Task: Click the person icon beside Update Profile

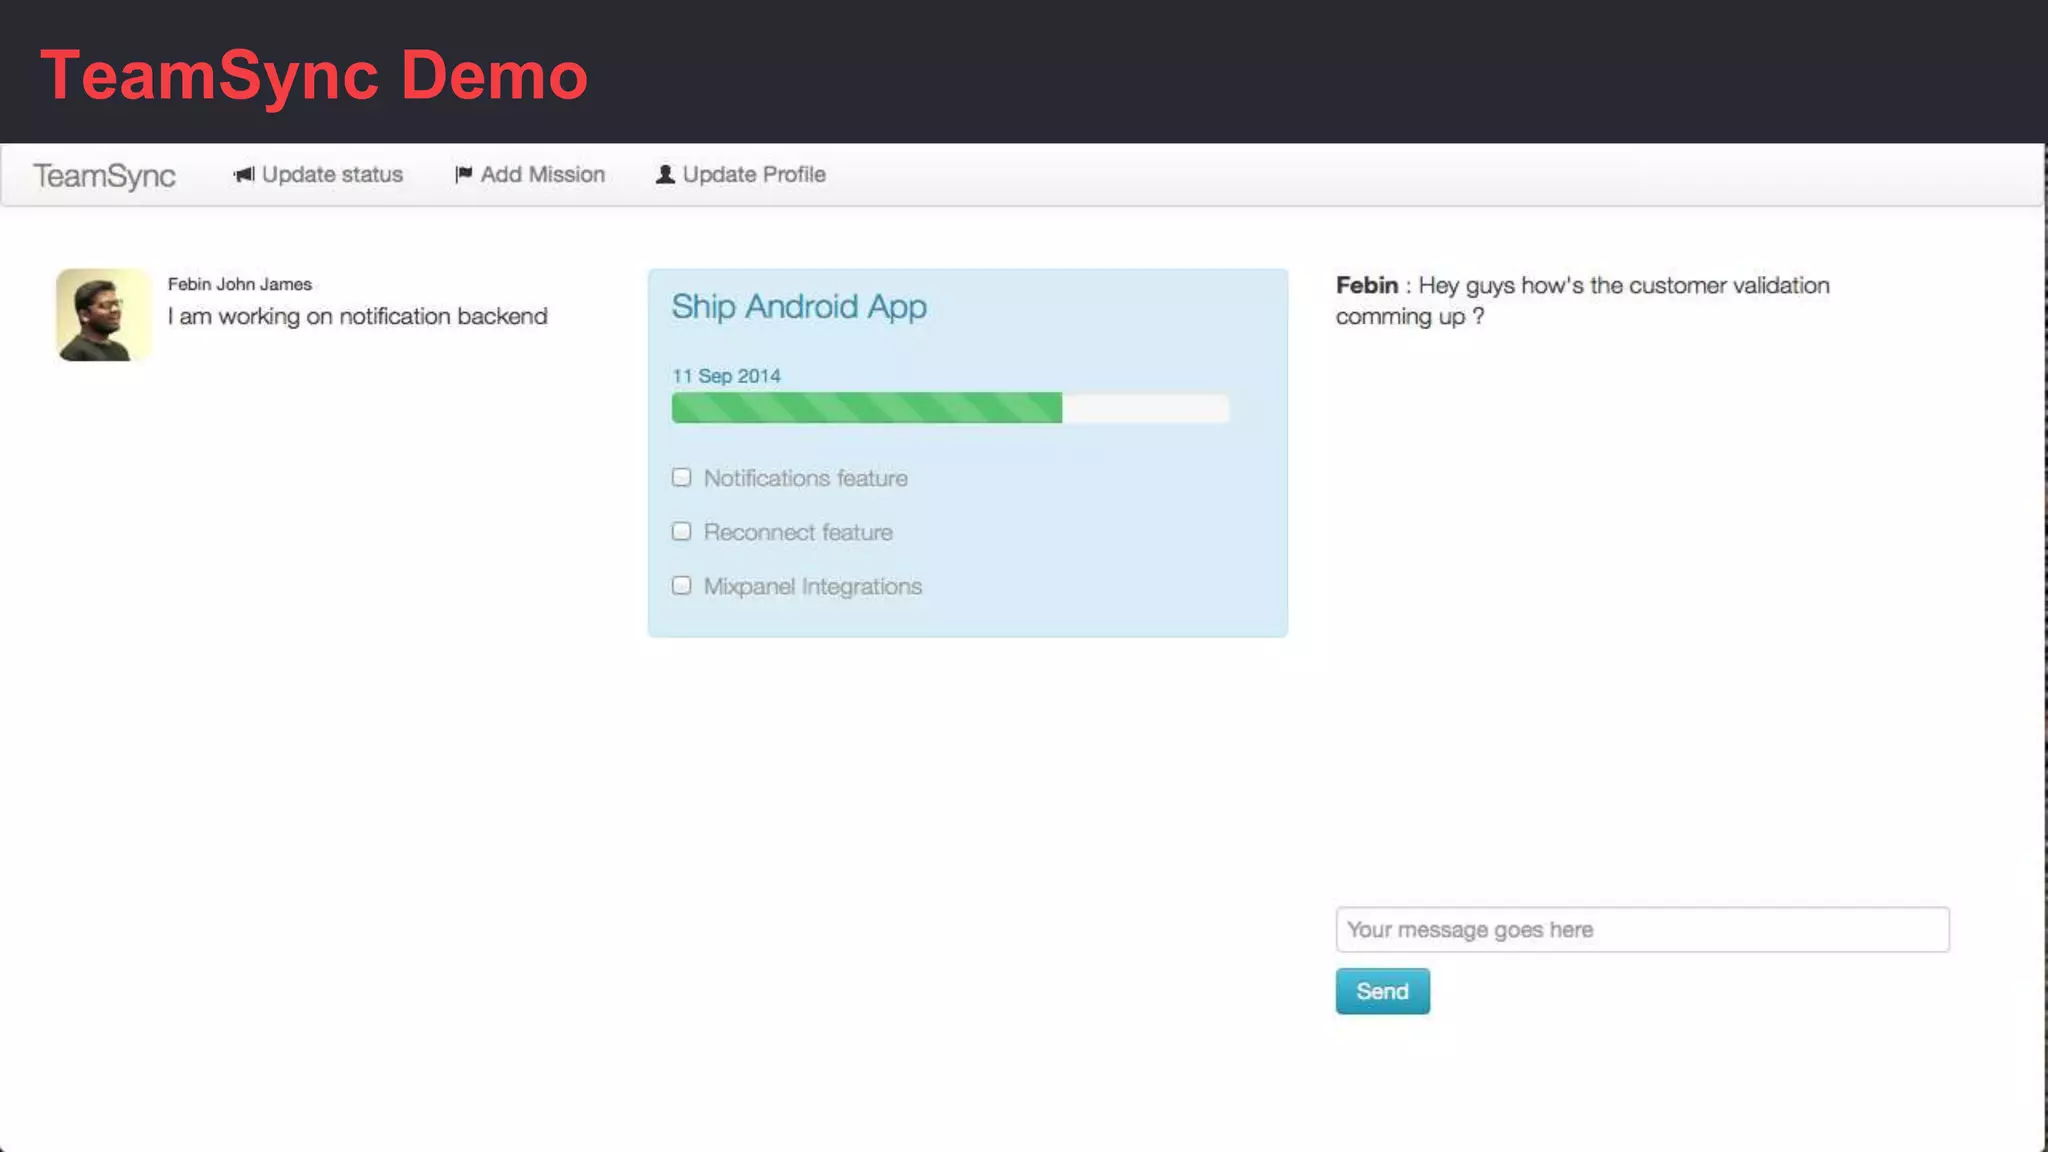Action: (665, 175)
